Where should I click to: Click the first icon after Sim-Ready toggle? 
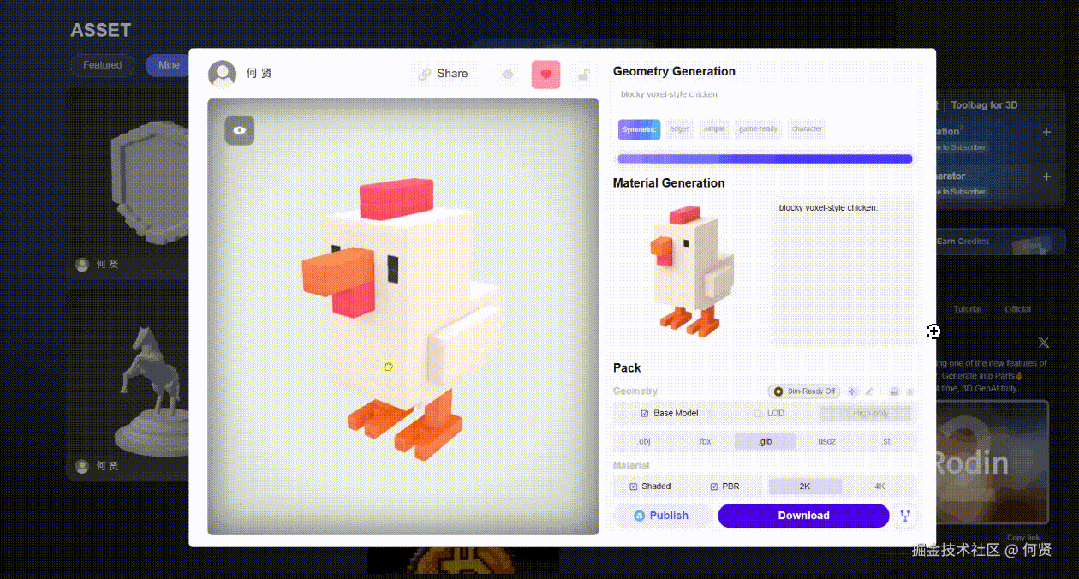[x=853, y=392]
